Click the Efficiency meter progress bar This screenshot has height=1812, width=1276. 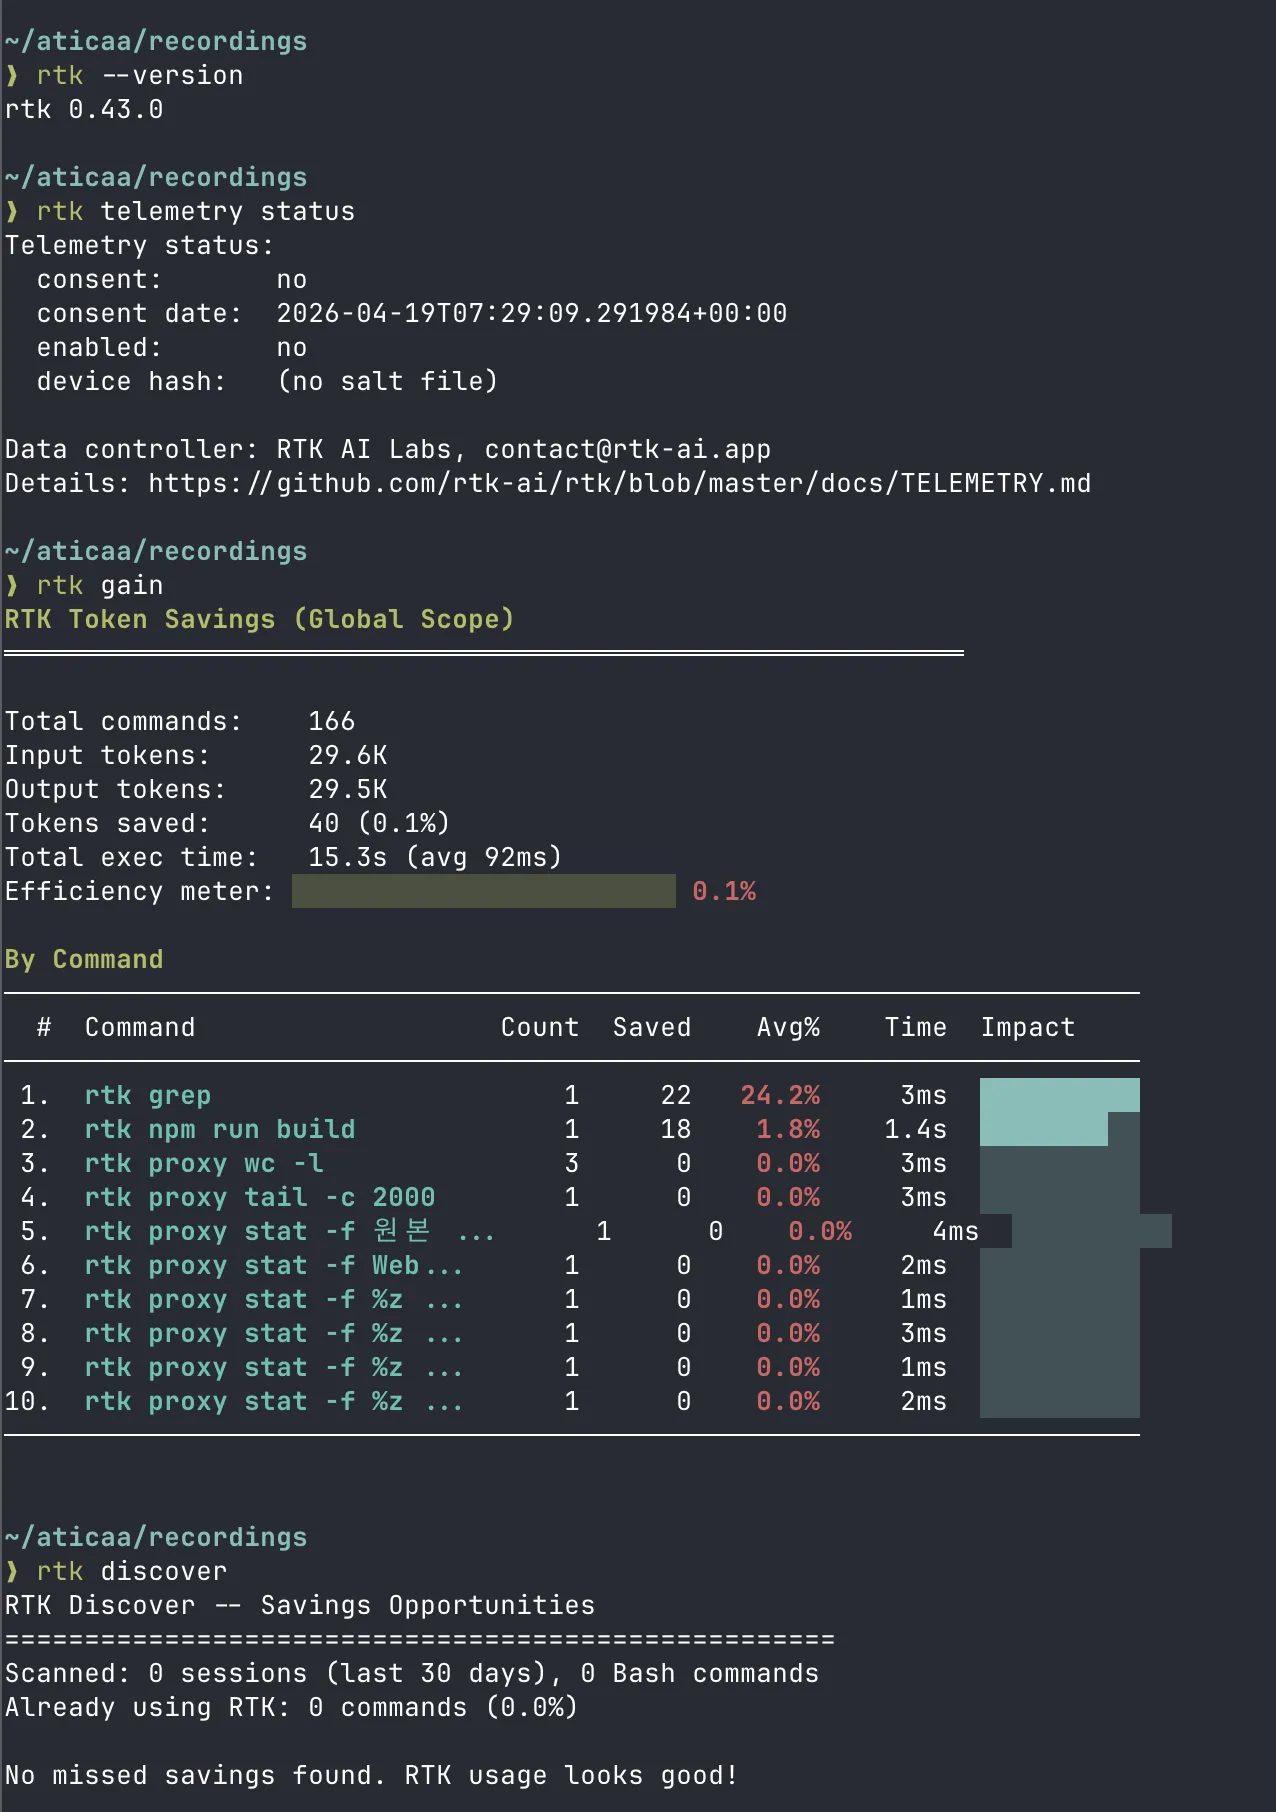point(484,891)
